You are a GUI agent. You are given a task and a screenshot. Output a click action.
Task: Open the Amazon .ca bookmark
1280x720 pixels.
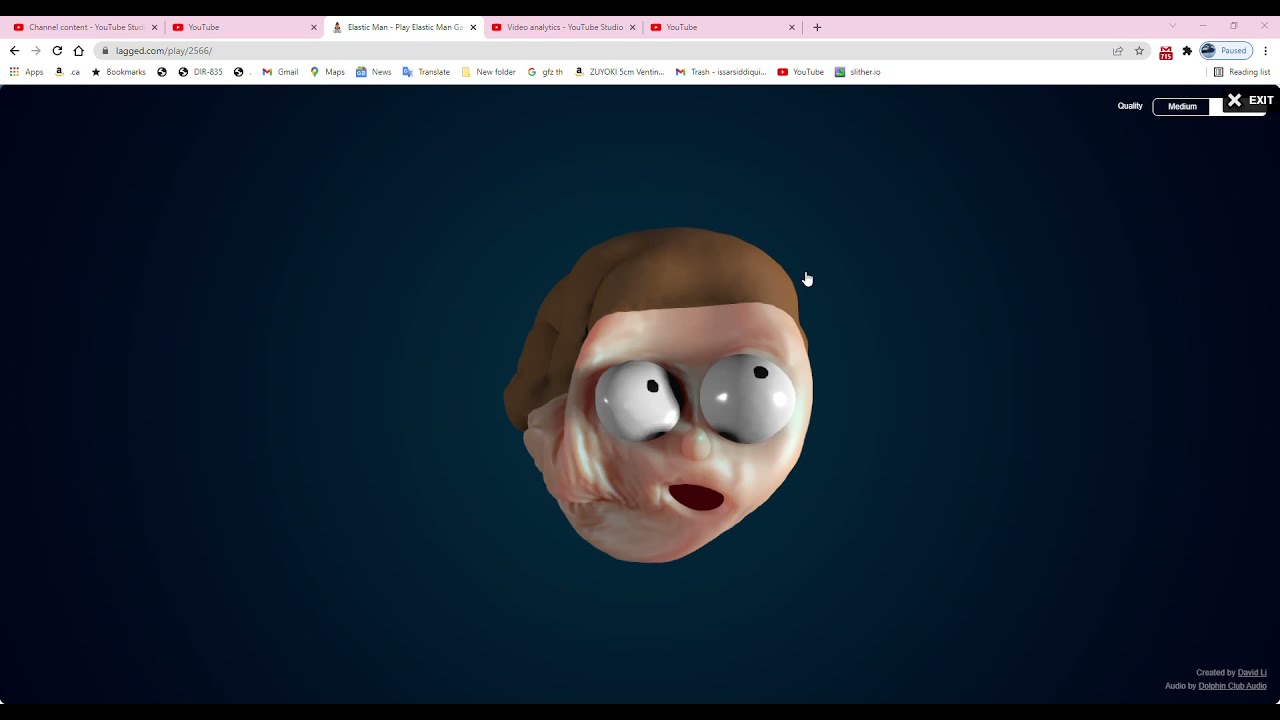67,72
